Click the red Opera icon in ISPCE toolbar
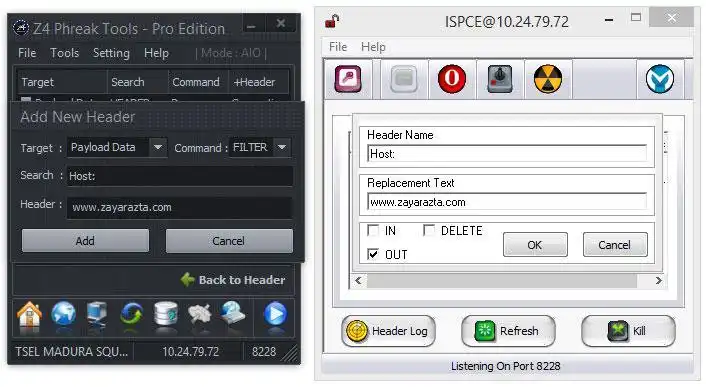 (x=452, y=79)
